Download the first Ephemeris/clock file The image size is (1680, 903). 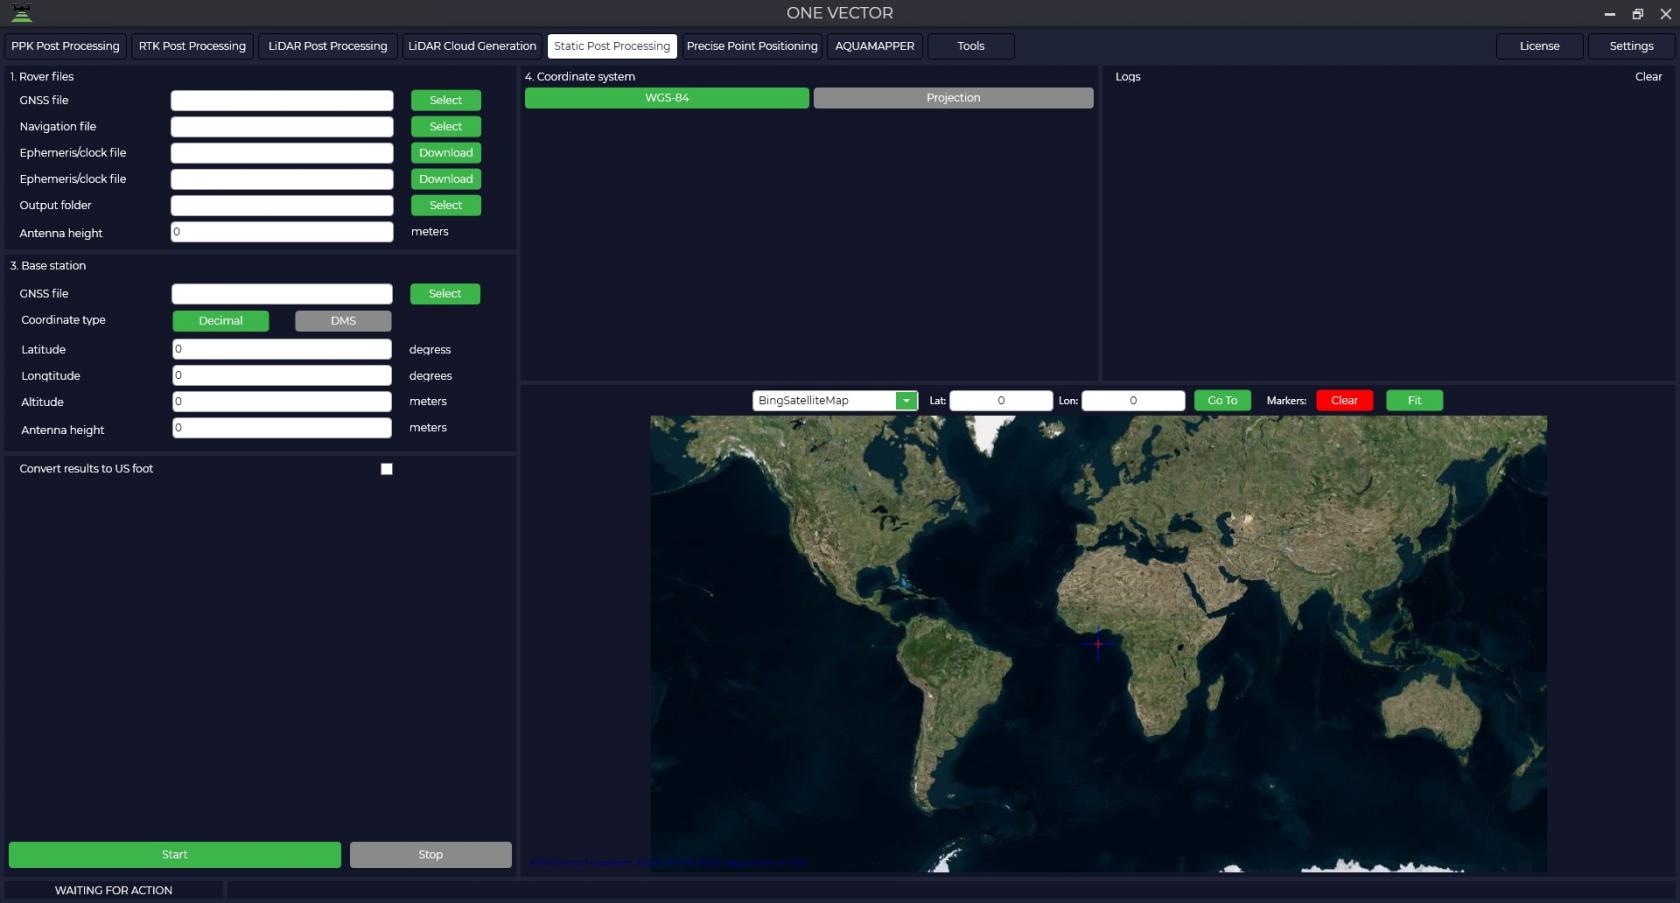[446, 153]
